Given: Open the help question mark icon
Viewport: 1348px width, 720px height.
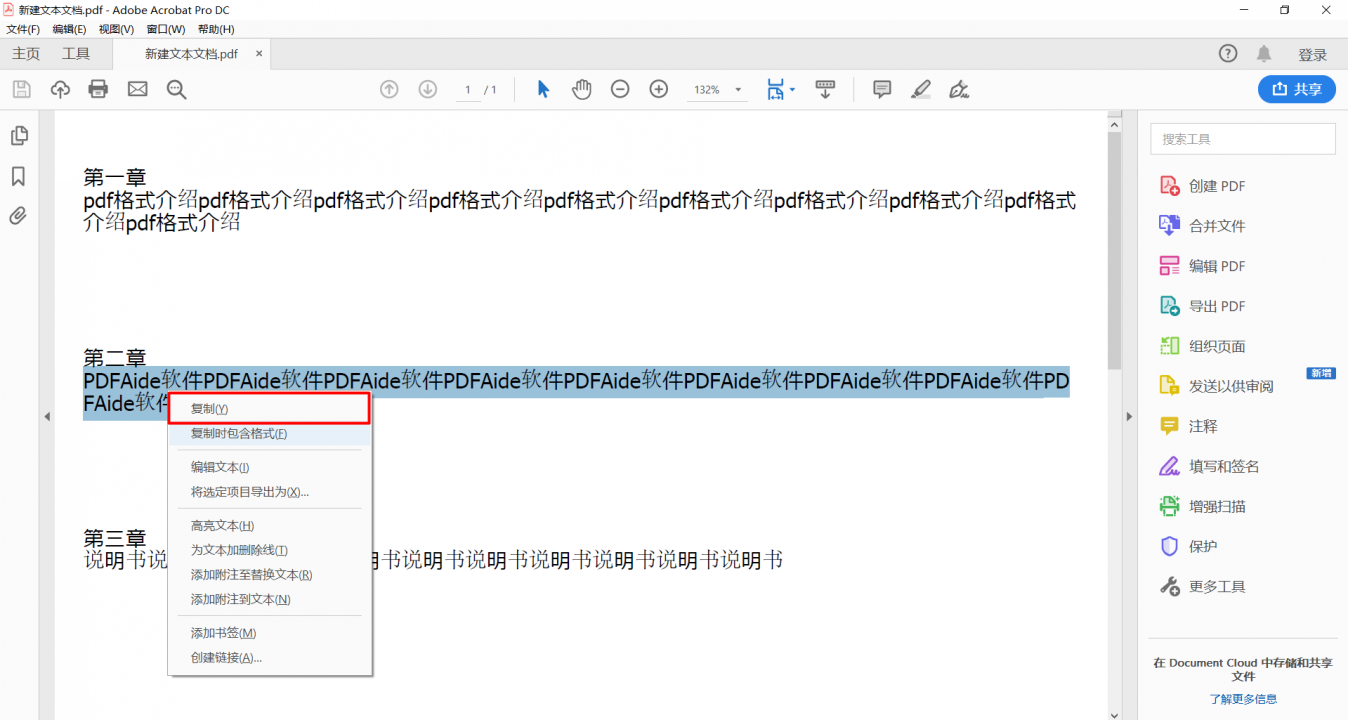Looking at the screenshot, I should (1228, 54).
